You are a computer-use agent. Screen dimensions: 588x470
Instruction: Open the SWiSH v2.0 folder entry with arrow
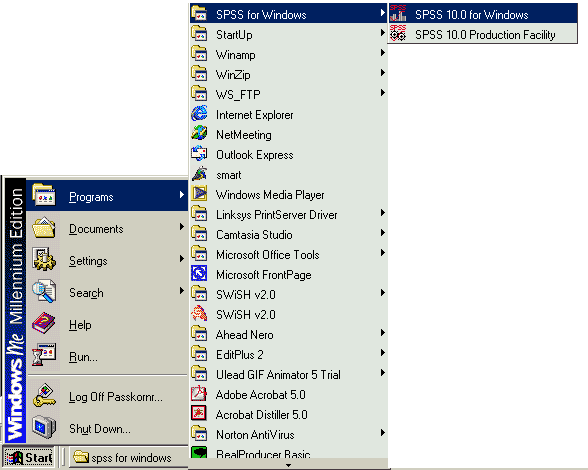289,294
